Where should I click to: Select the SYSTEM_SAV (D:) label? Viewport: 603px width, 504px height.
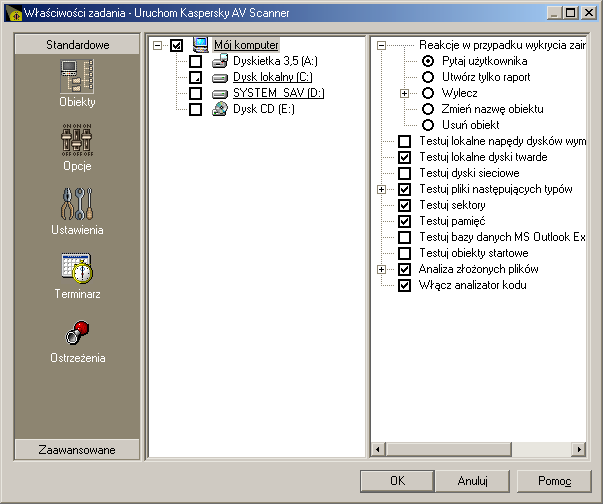click(278, 93)
